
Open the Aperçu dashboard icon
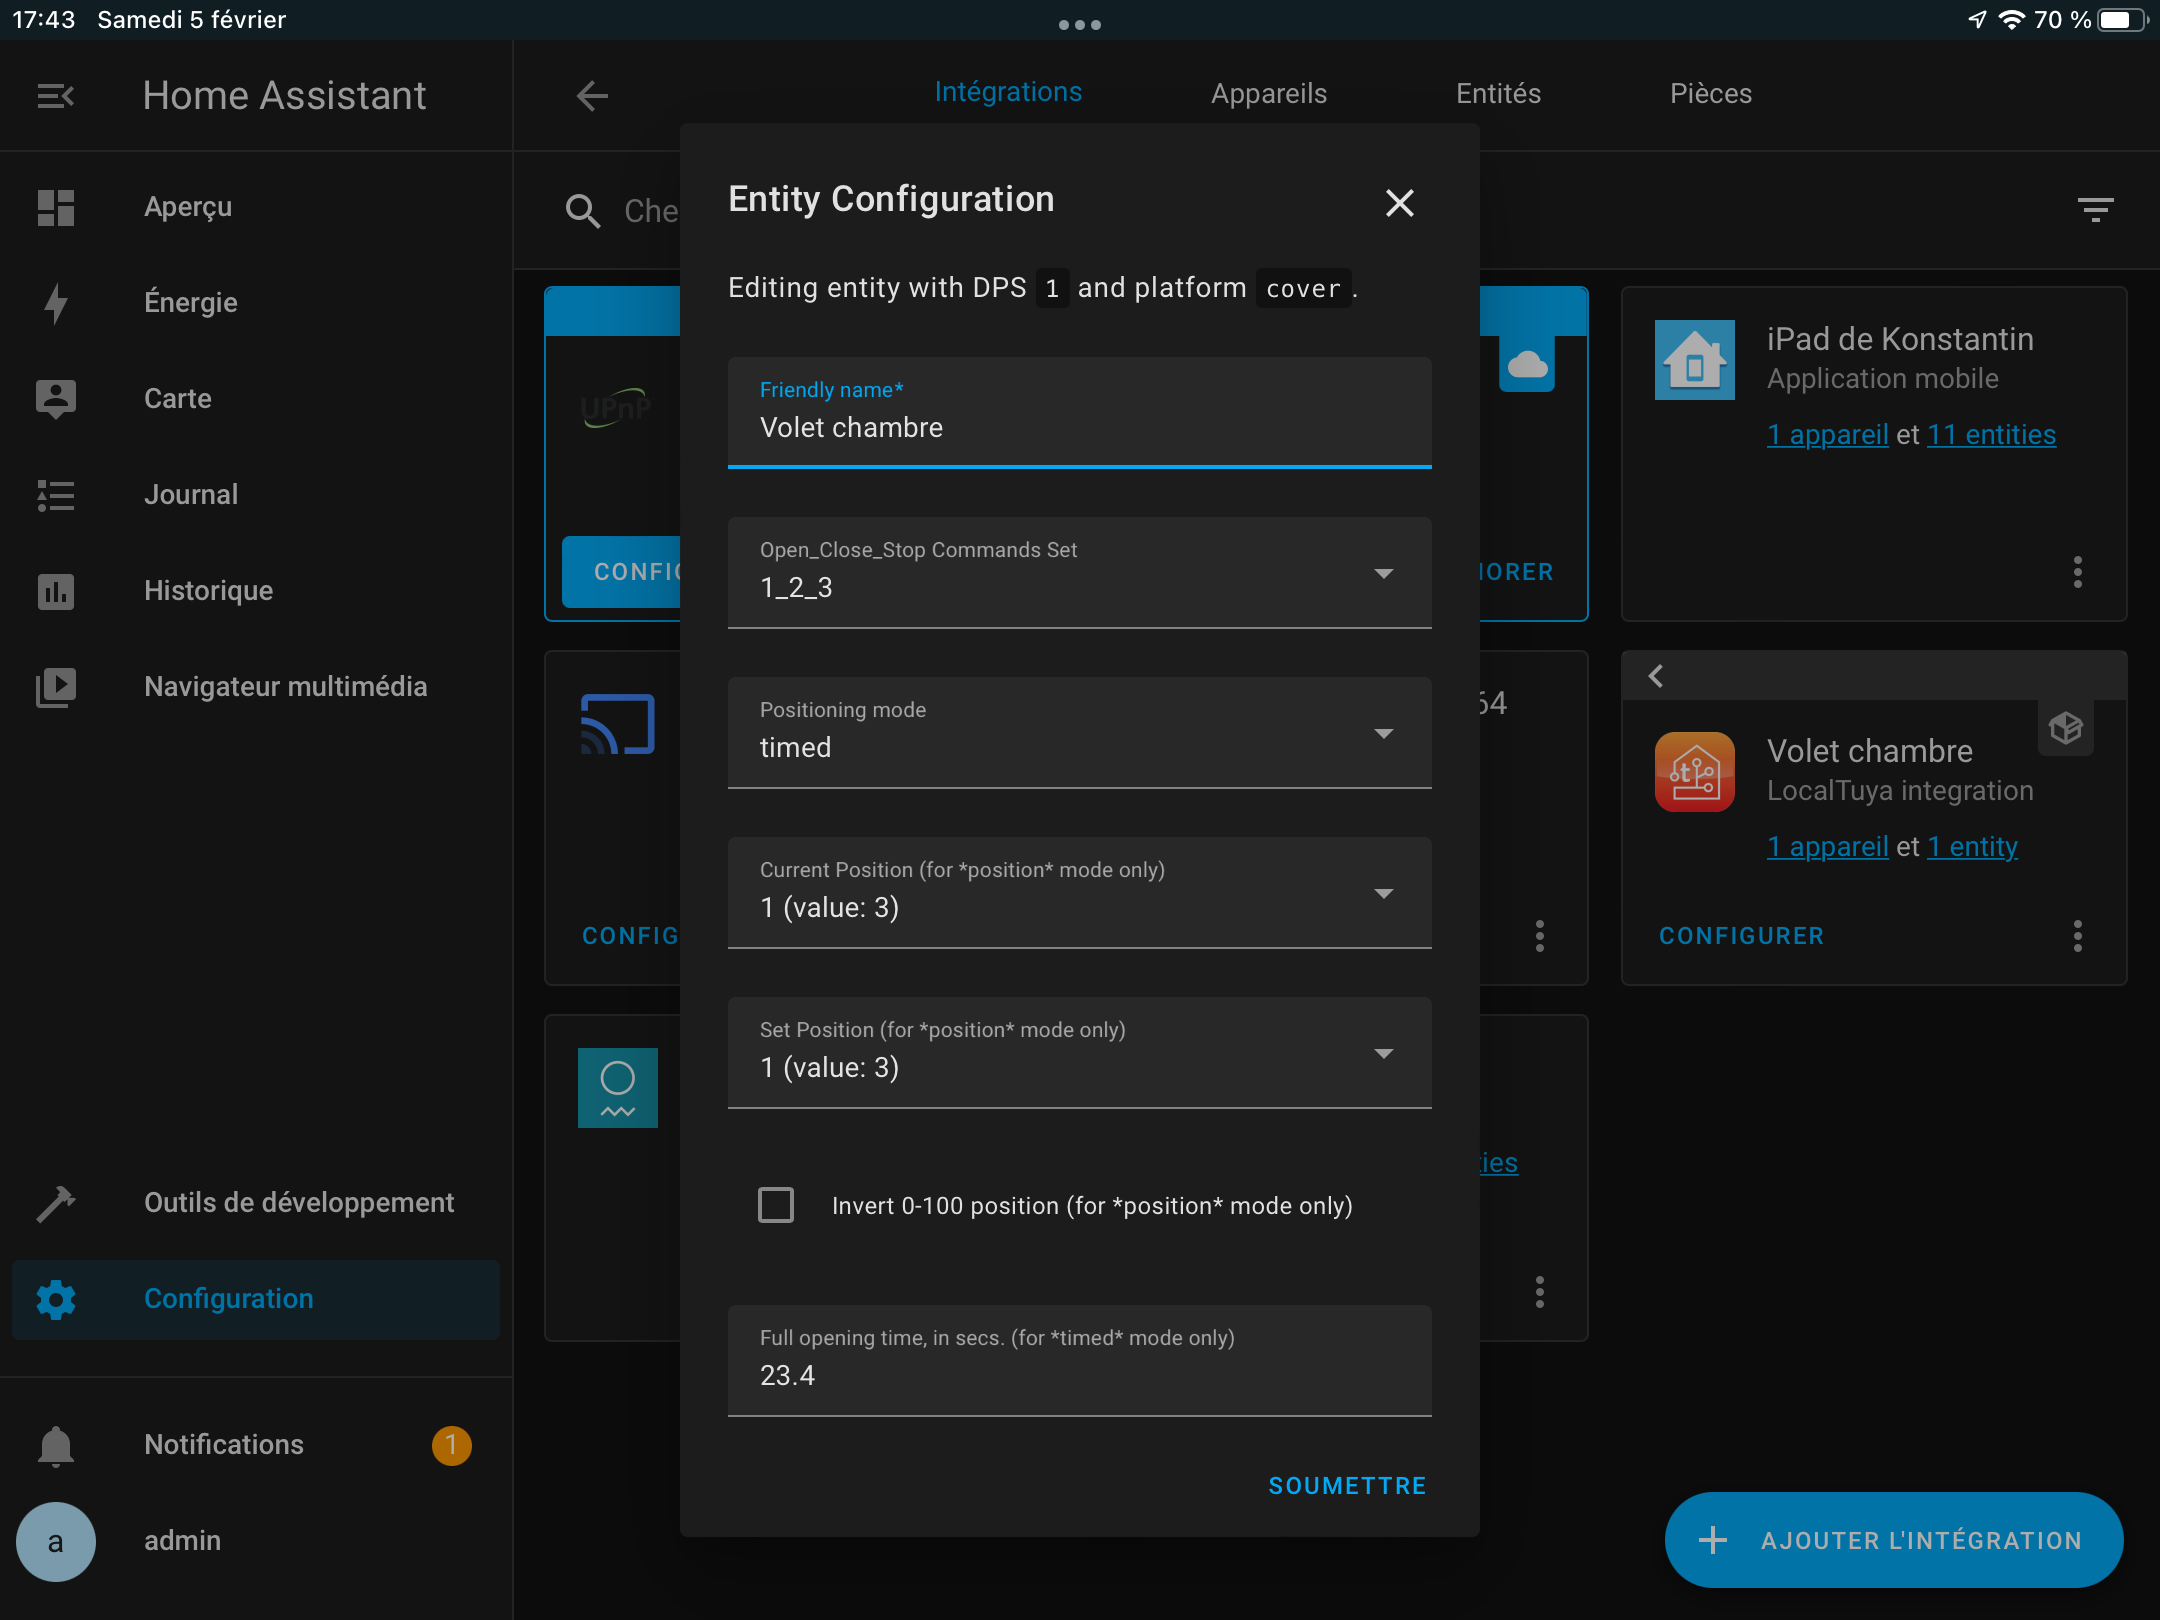point(56,207)
